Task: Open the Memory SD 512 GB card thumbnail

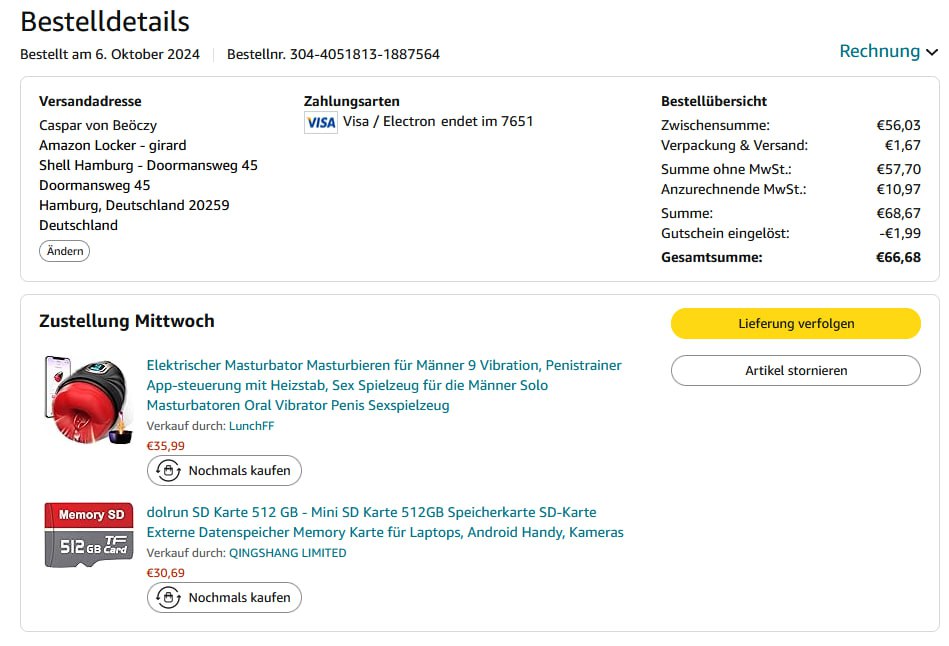Action: (x=88, y=535)
